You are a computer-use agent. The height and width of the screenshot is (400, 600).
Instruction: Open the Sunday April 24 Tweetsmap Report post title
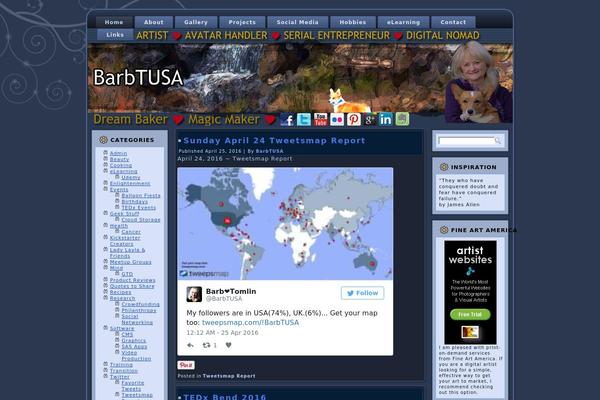274,140
